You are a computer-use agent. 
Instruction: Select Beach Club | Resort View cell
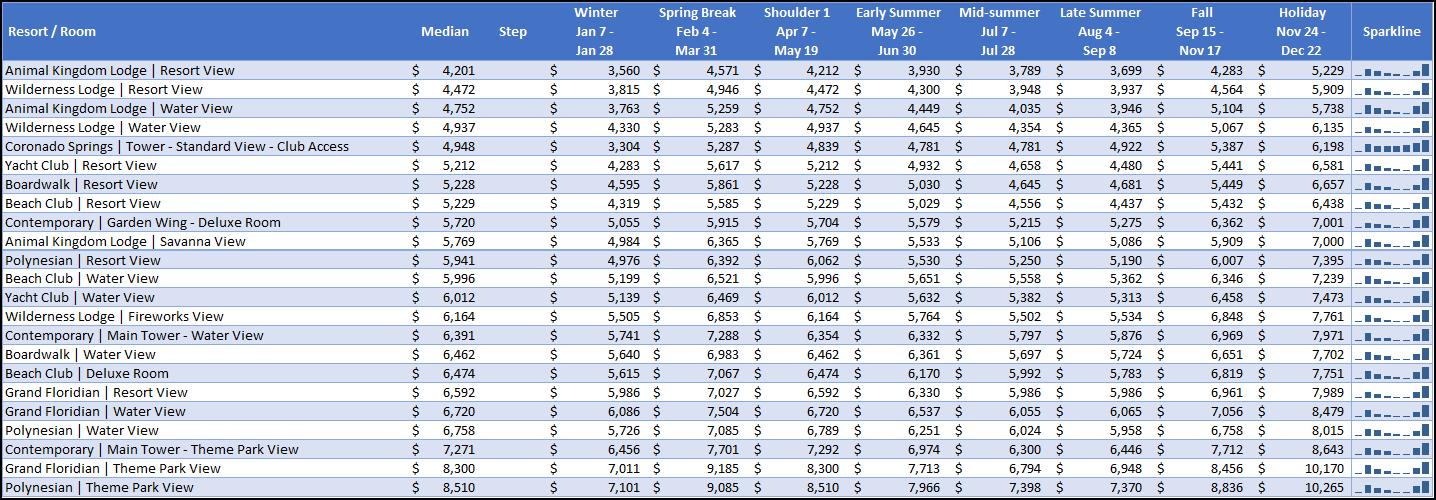pyautogui.click(x=83, y=203)
